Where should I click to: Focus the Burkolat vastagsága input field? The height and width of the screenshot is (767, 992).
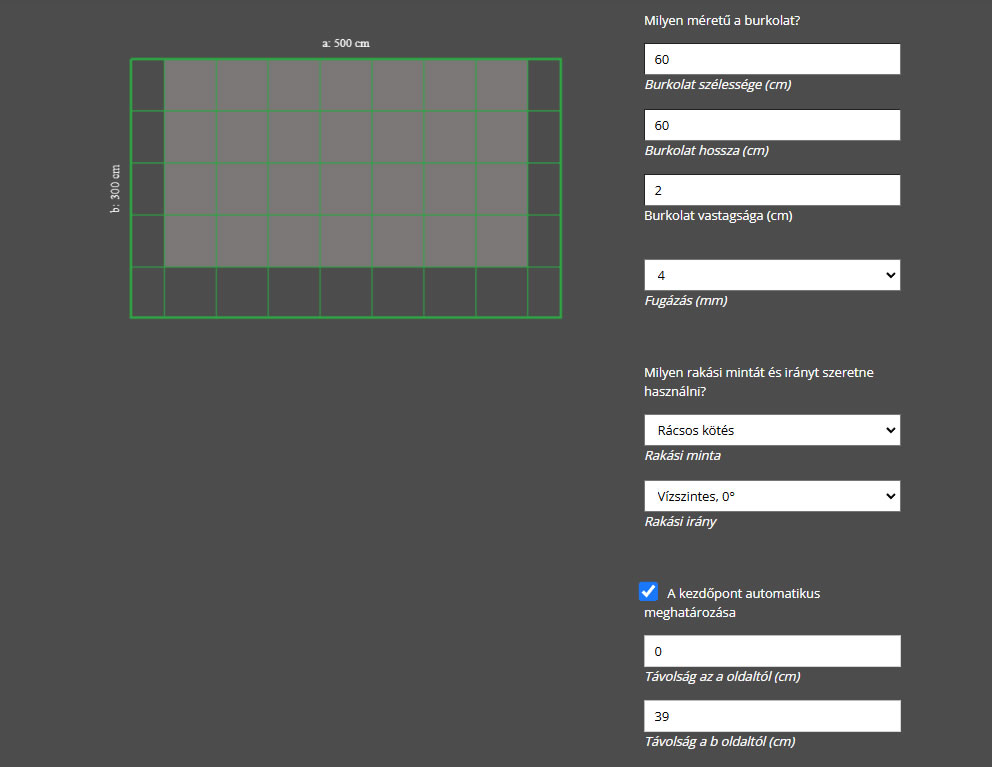(x=772, y=190)
